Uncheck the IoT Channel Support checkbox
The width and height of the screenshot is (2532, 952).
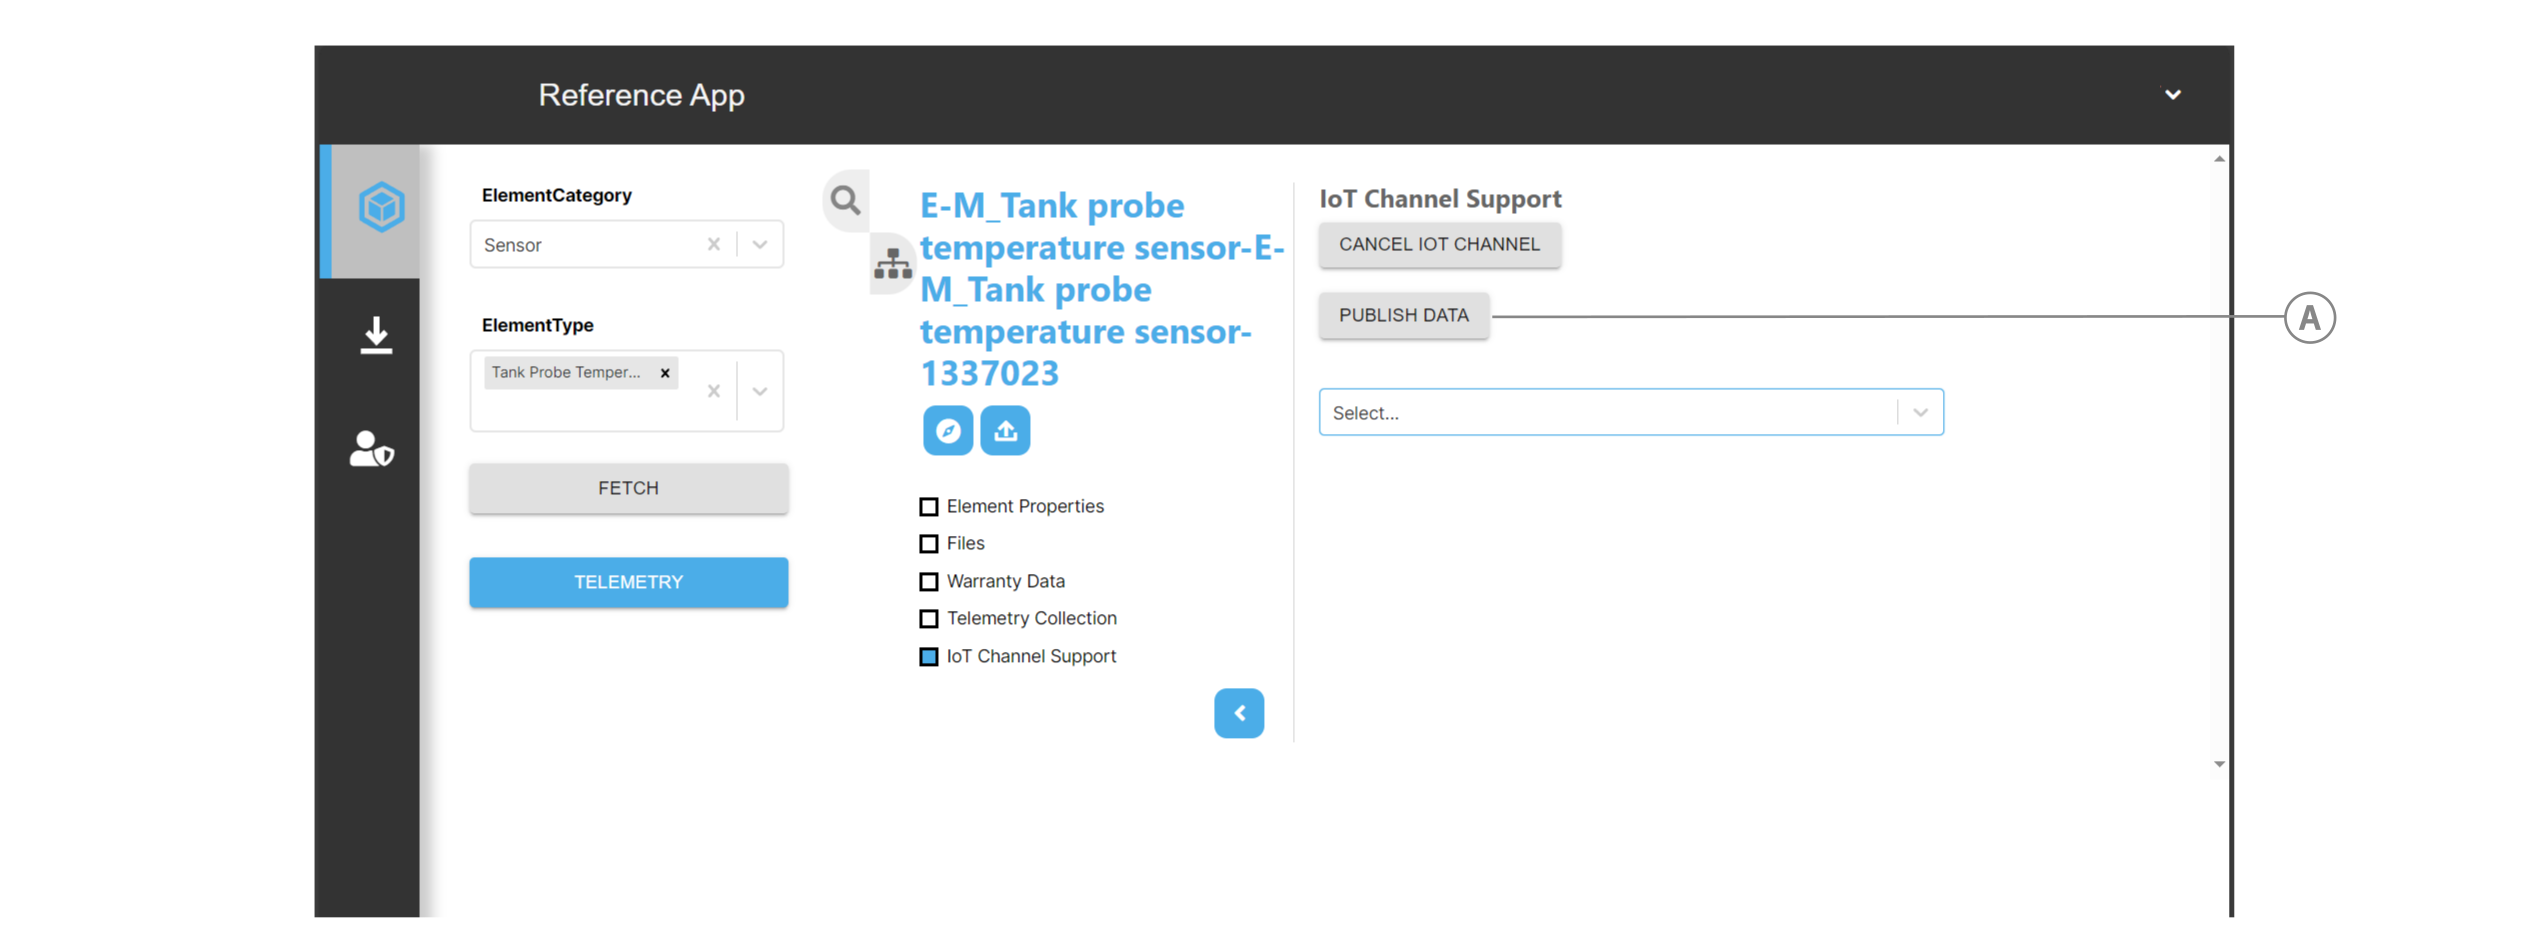pos(929,657)
